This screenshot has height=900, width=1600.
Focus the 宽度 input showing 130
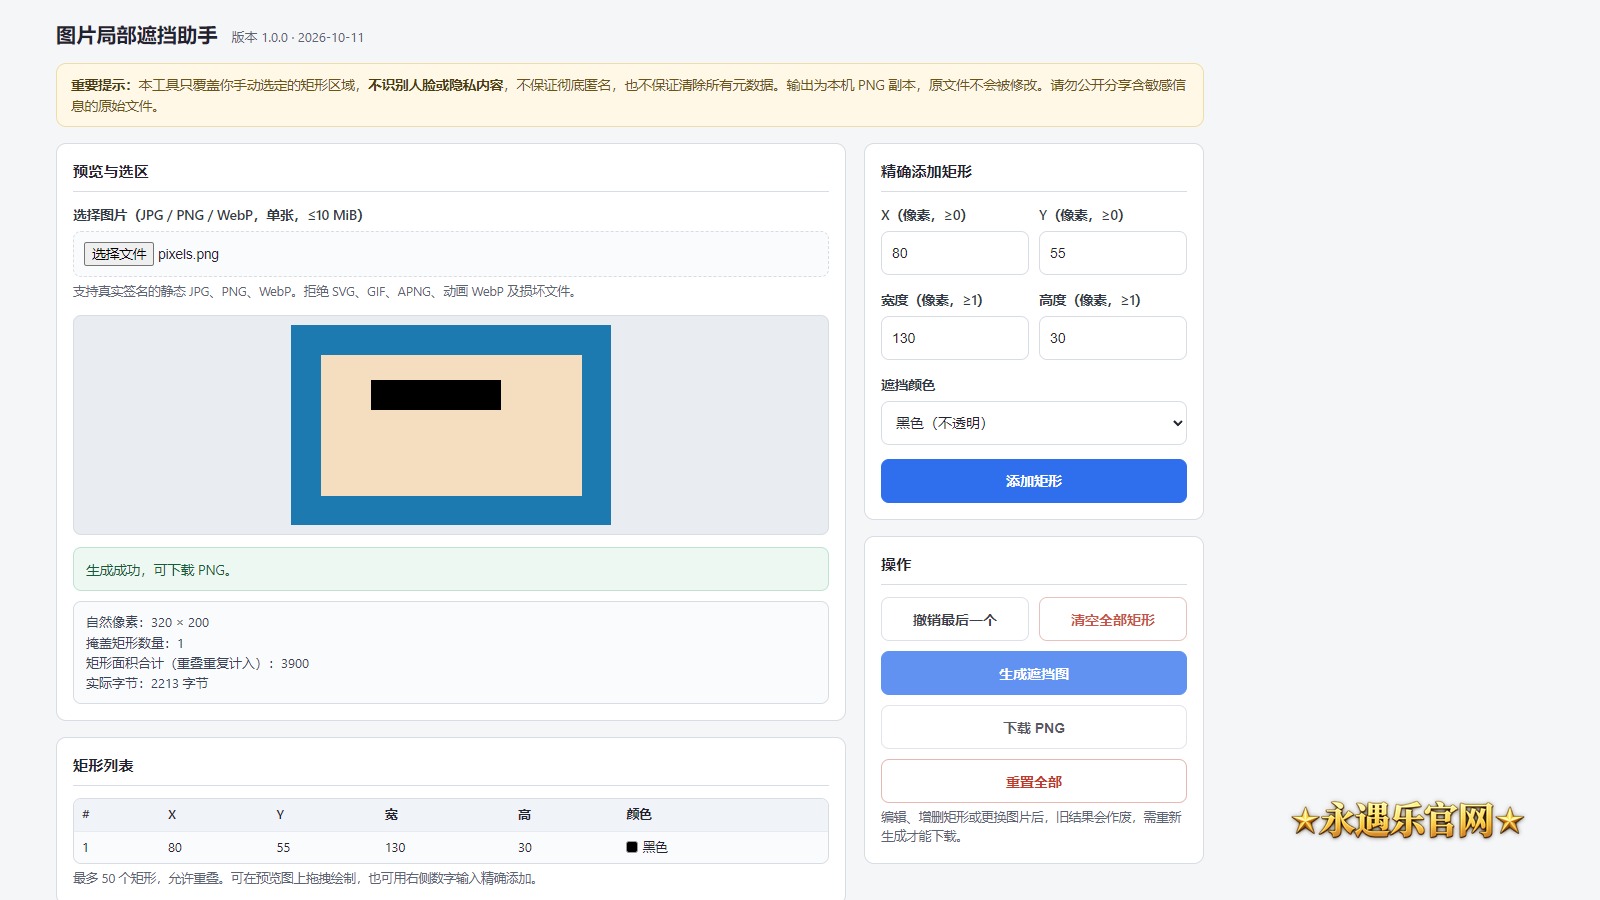pos(954,338)
